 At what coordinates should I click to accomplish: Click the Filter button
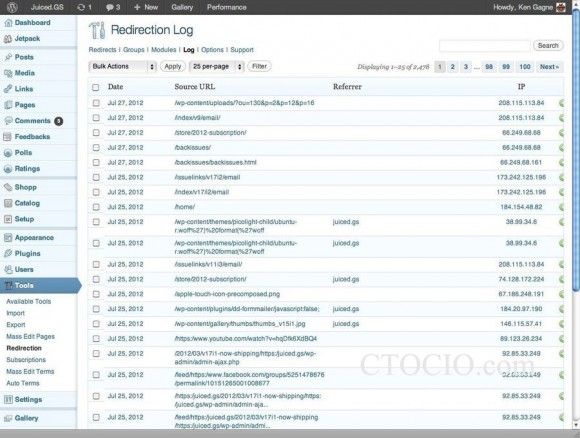click(x=259, y=66)
